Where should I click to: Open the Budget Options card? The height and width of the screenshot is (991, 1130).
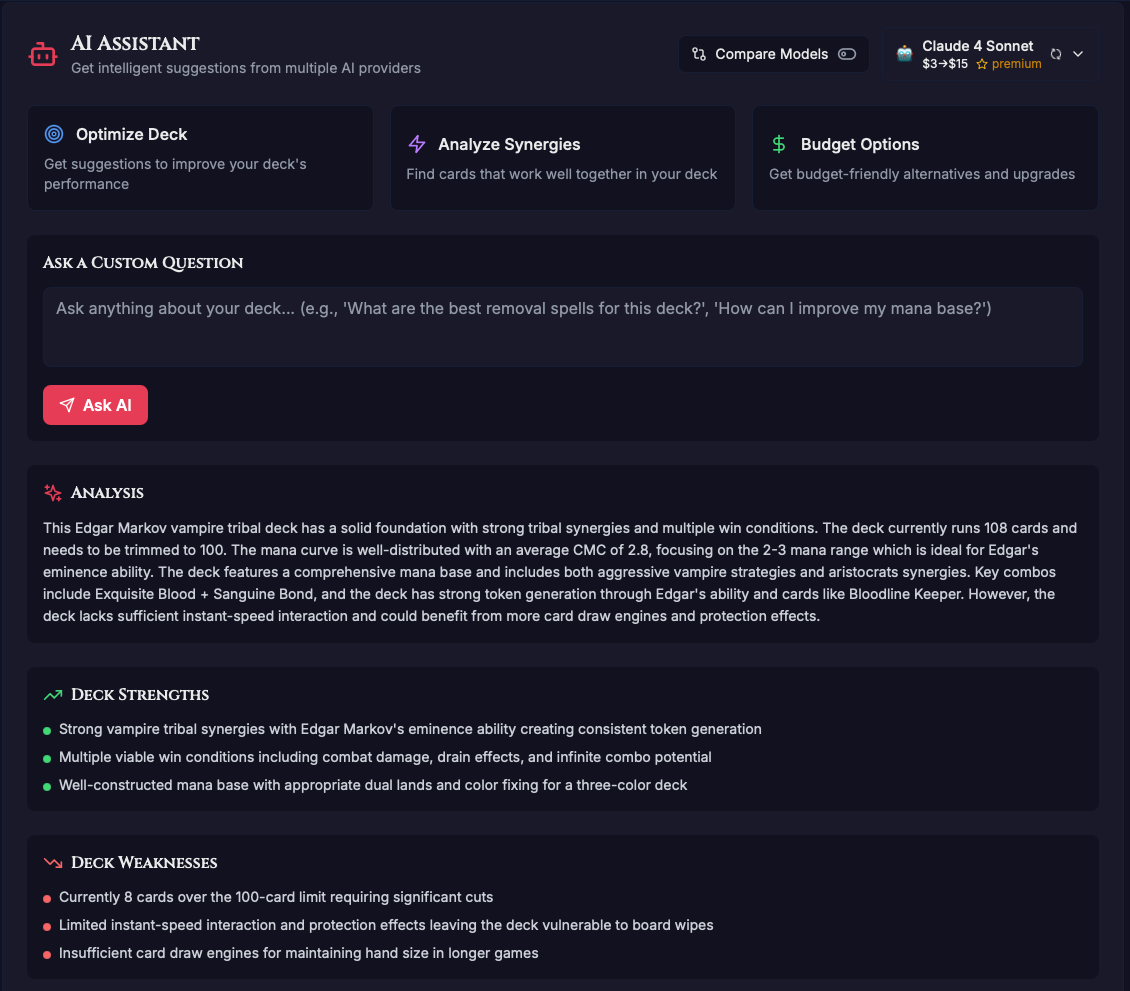(x=925, y=158)
